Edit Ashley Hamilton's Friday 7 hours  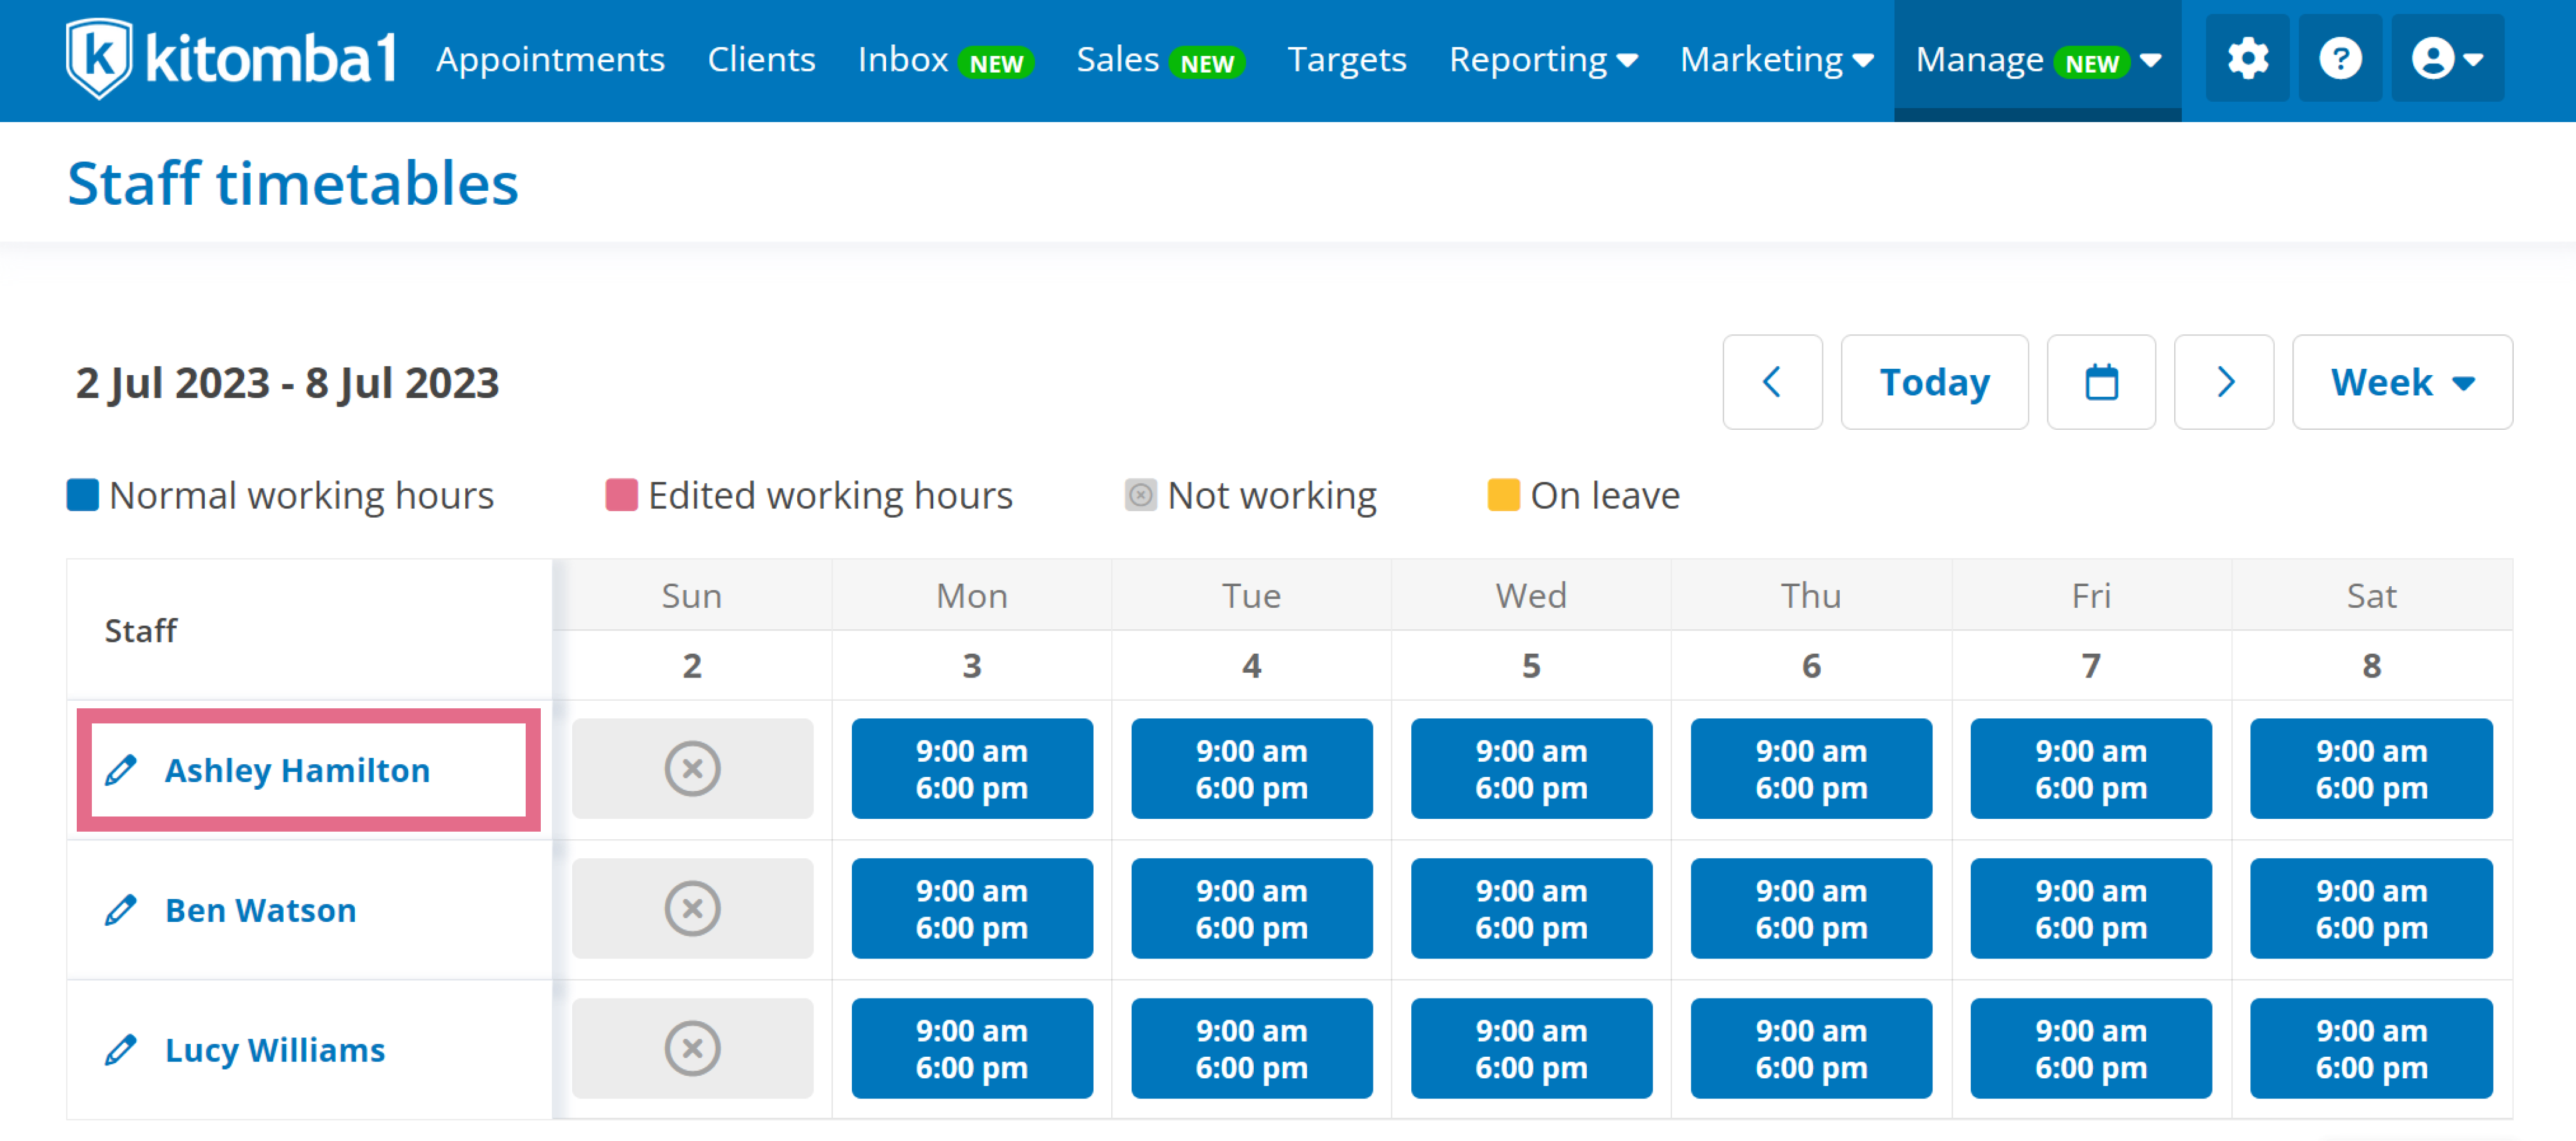coord(2091,769)
